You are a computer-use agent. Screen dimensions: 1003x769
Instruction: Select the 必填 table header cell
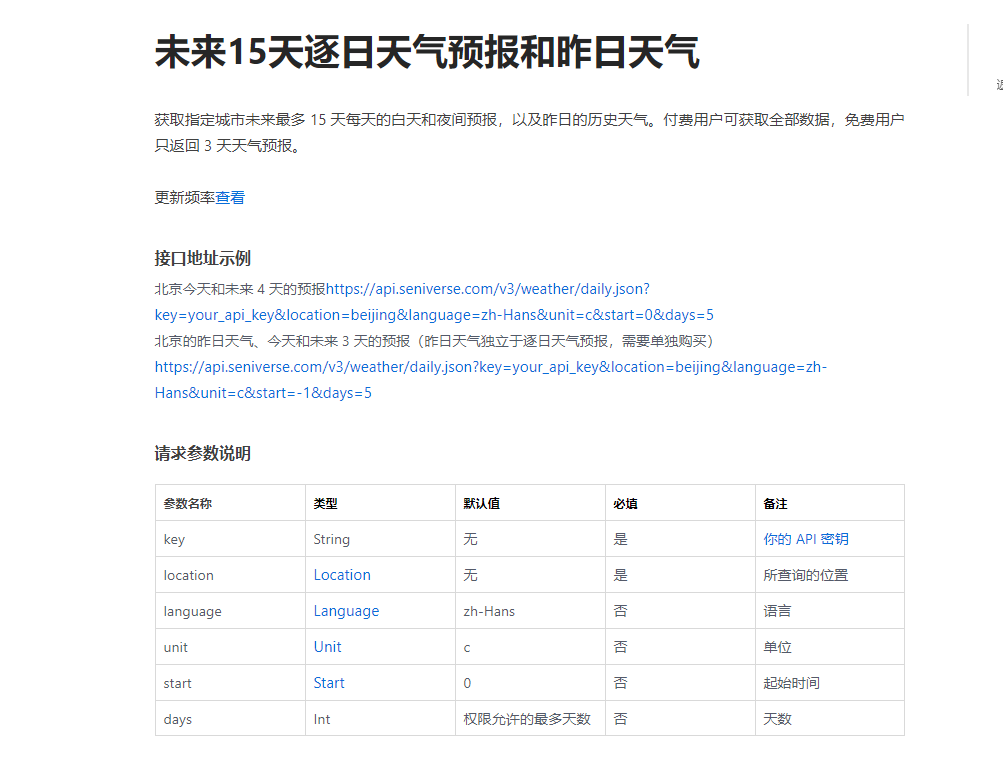point(625,502)
